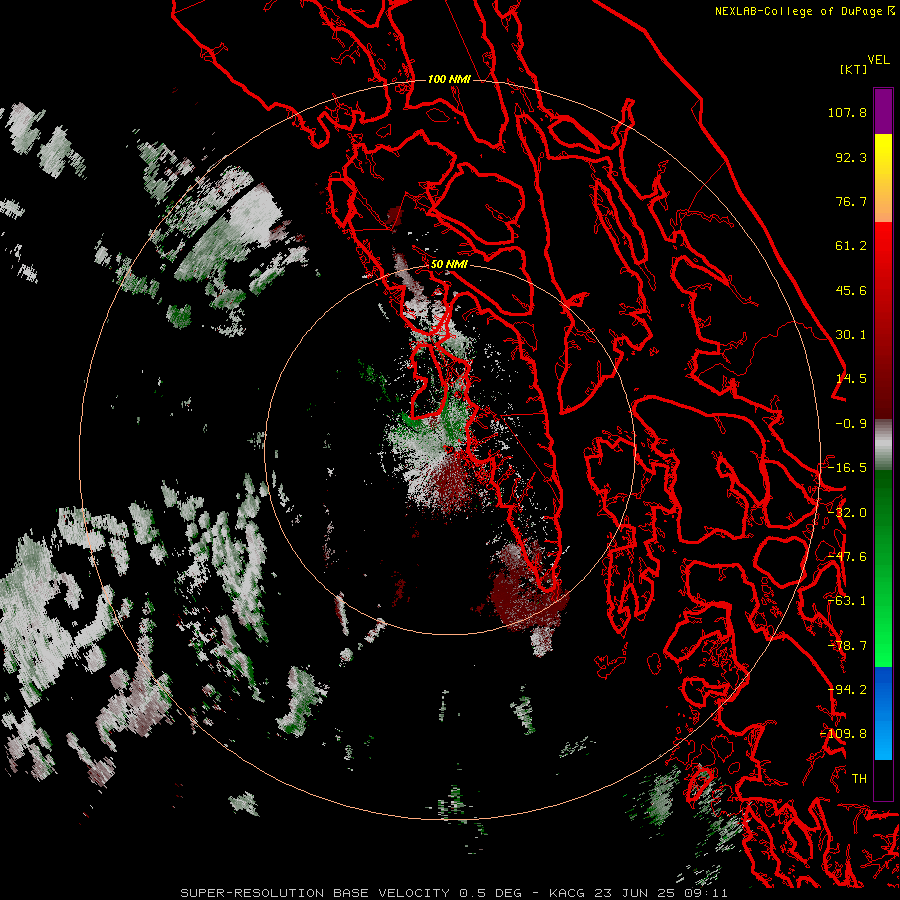
Task: Click the -47.6 velocity scale value
Action: (x=847, y=557)
